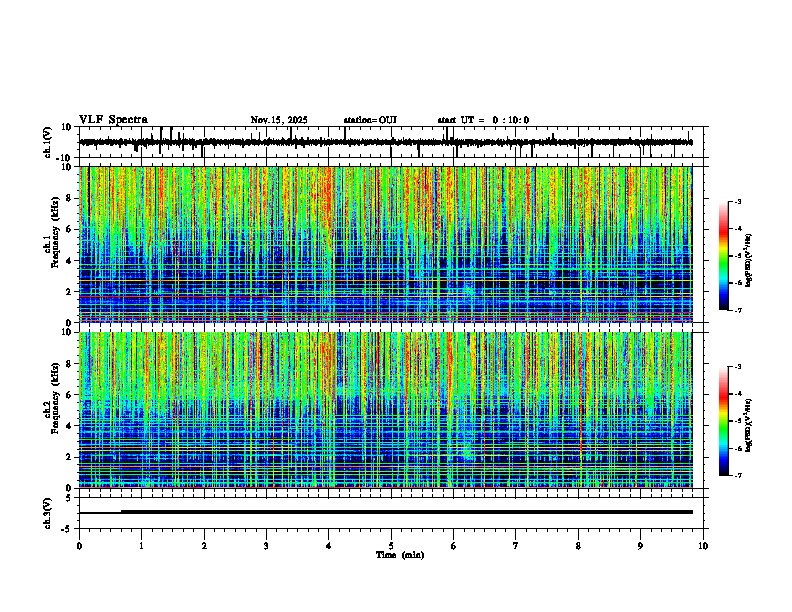The width and height of the screenshot is (792, 612).
Task: Click time axis tick label '8'
Action: click(x=578, y=546)
